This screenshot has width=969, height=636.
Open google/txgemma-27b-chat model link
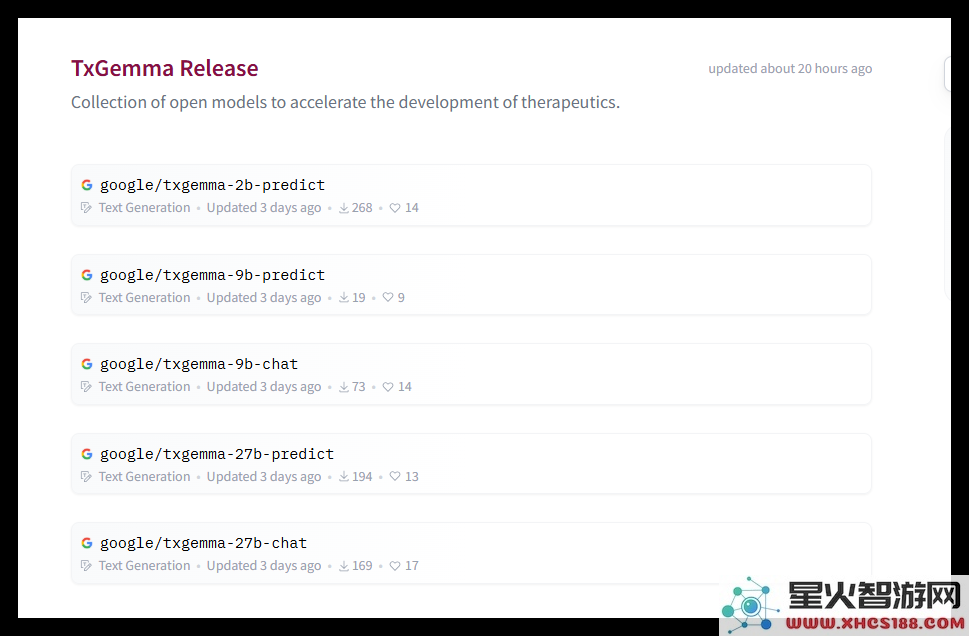click(203, 543)
